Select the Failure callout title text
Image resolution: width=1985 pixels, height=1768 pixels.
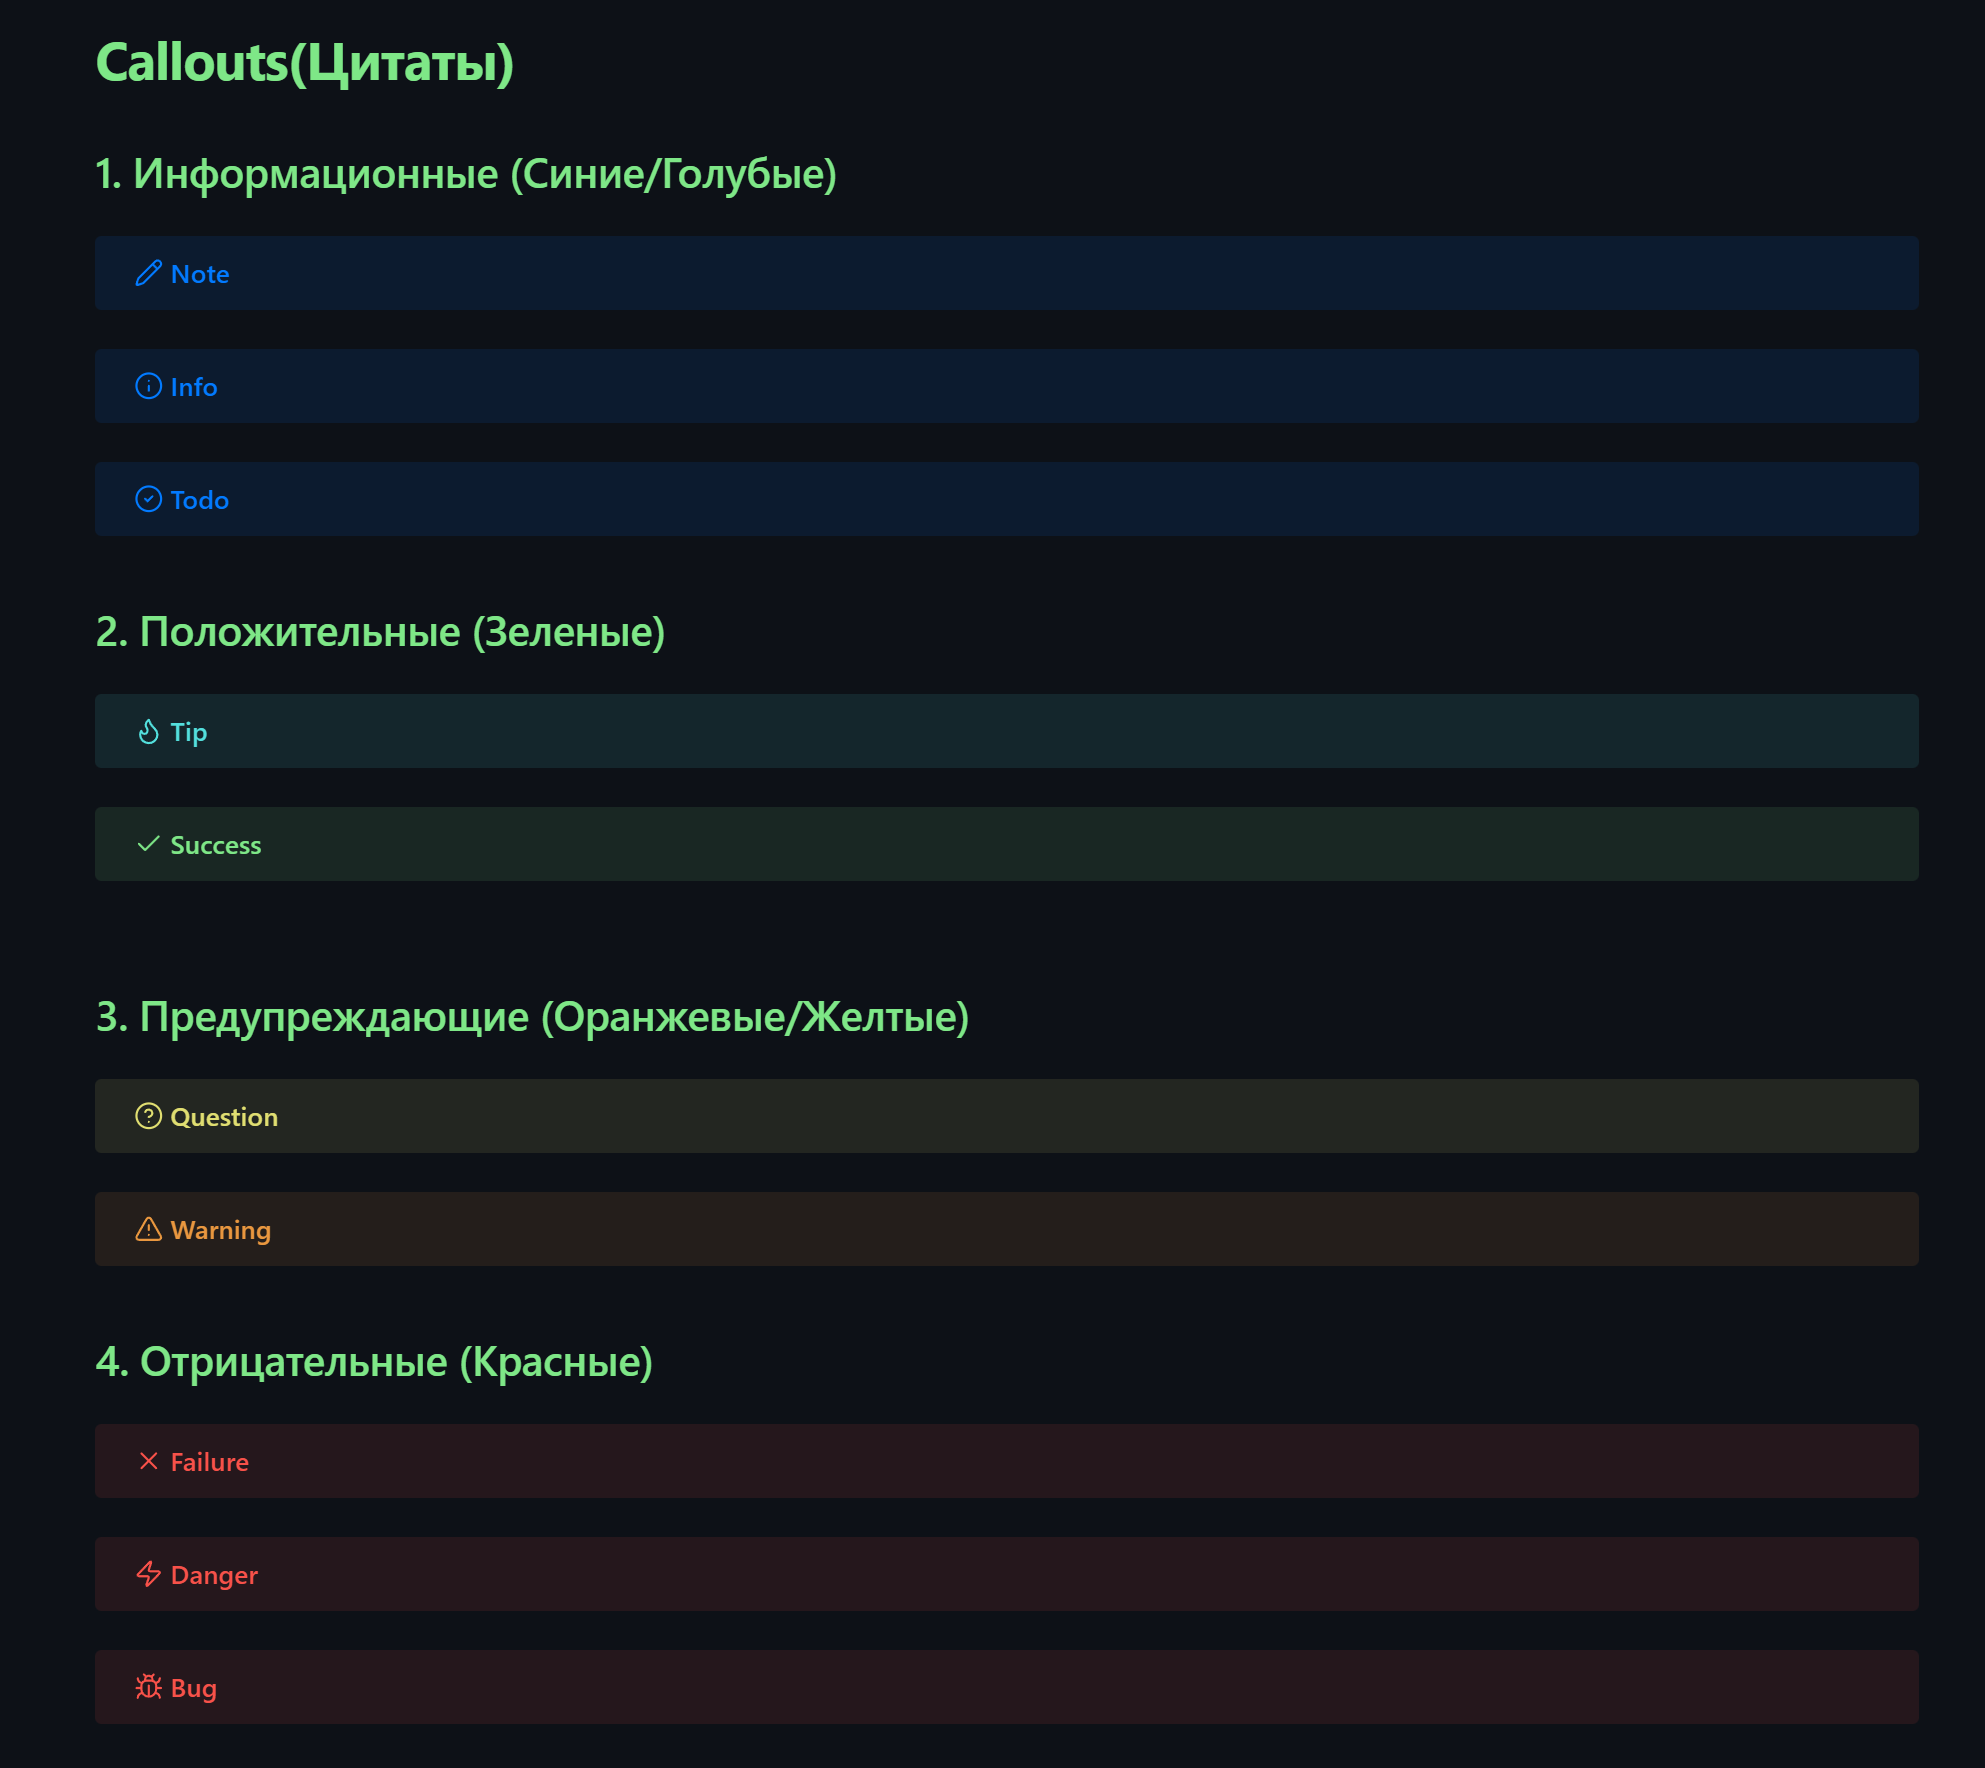click(210, 1462)
